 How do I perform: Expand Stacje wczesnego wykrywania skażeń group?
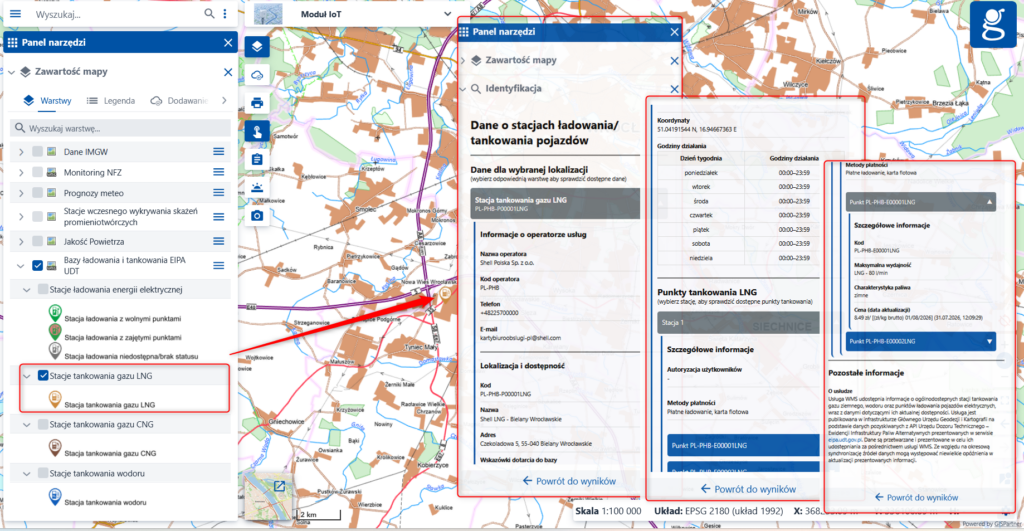tap(21, 216)
